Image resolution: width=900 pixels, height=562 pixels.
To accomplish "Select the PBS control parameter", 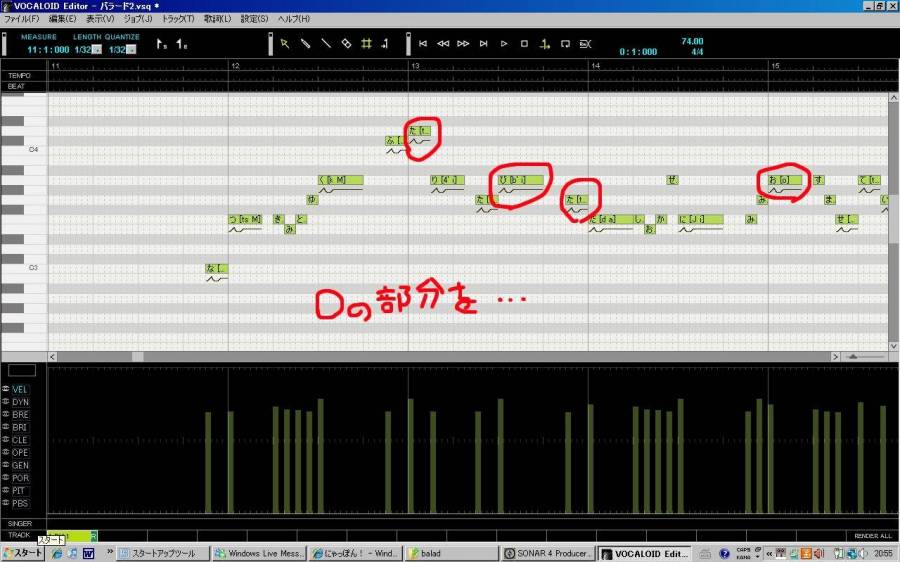I will coord(20,503).
